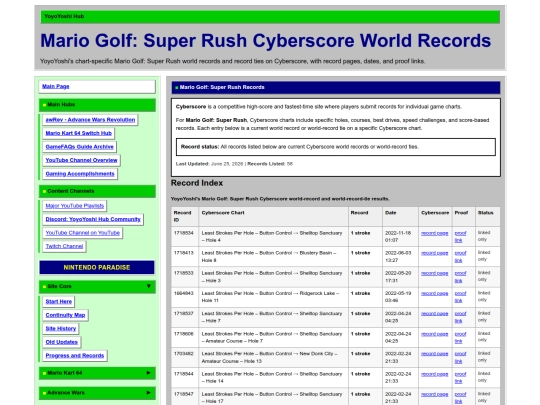Open proof link for New Donk City Hole 13
This screenshot has width=540, height=405.
pos(460,357)
